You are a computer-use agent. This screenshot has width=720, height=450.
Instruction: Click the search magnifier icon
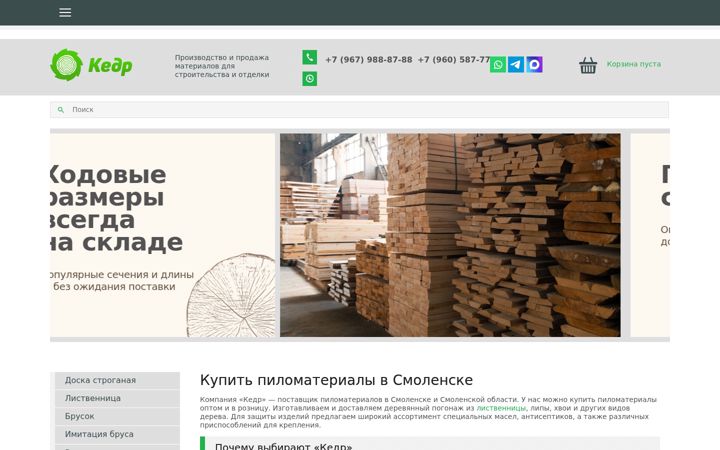[x=61, y=110]
